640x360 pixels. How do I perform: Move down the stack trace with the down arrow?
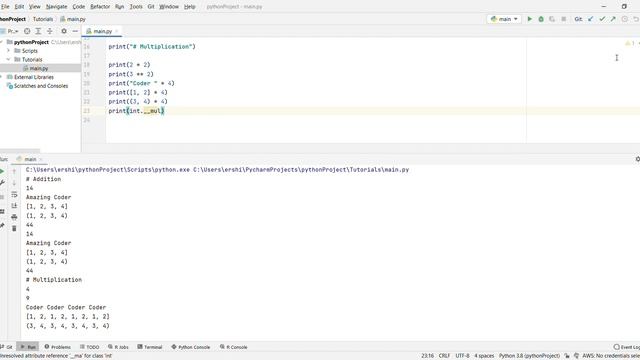point(14,183)
